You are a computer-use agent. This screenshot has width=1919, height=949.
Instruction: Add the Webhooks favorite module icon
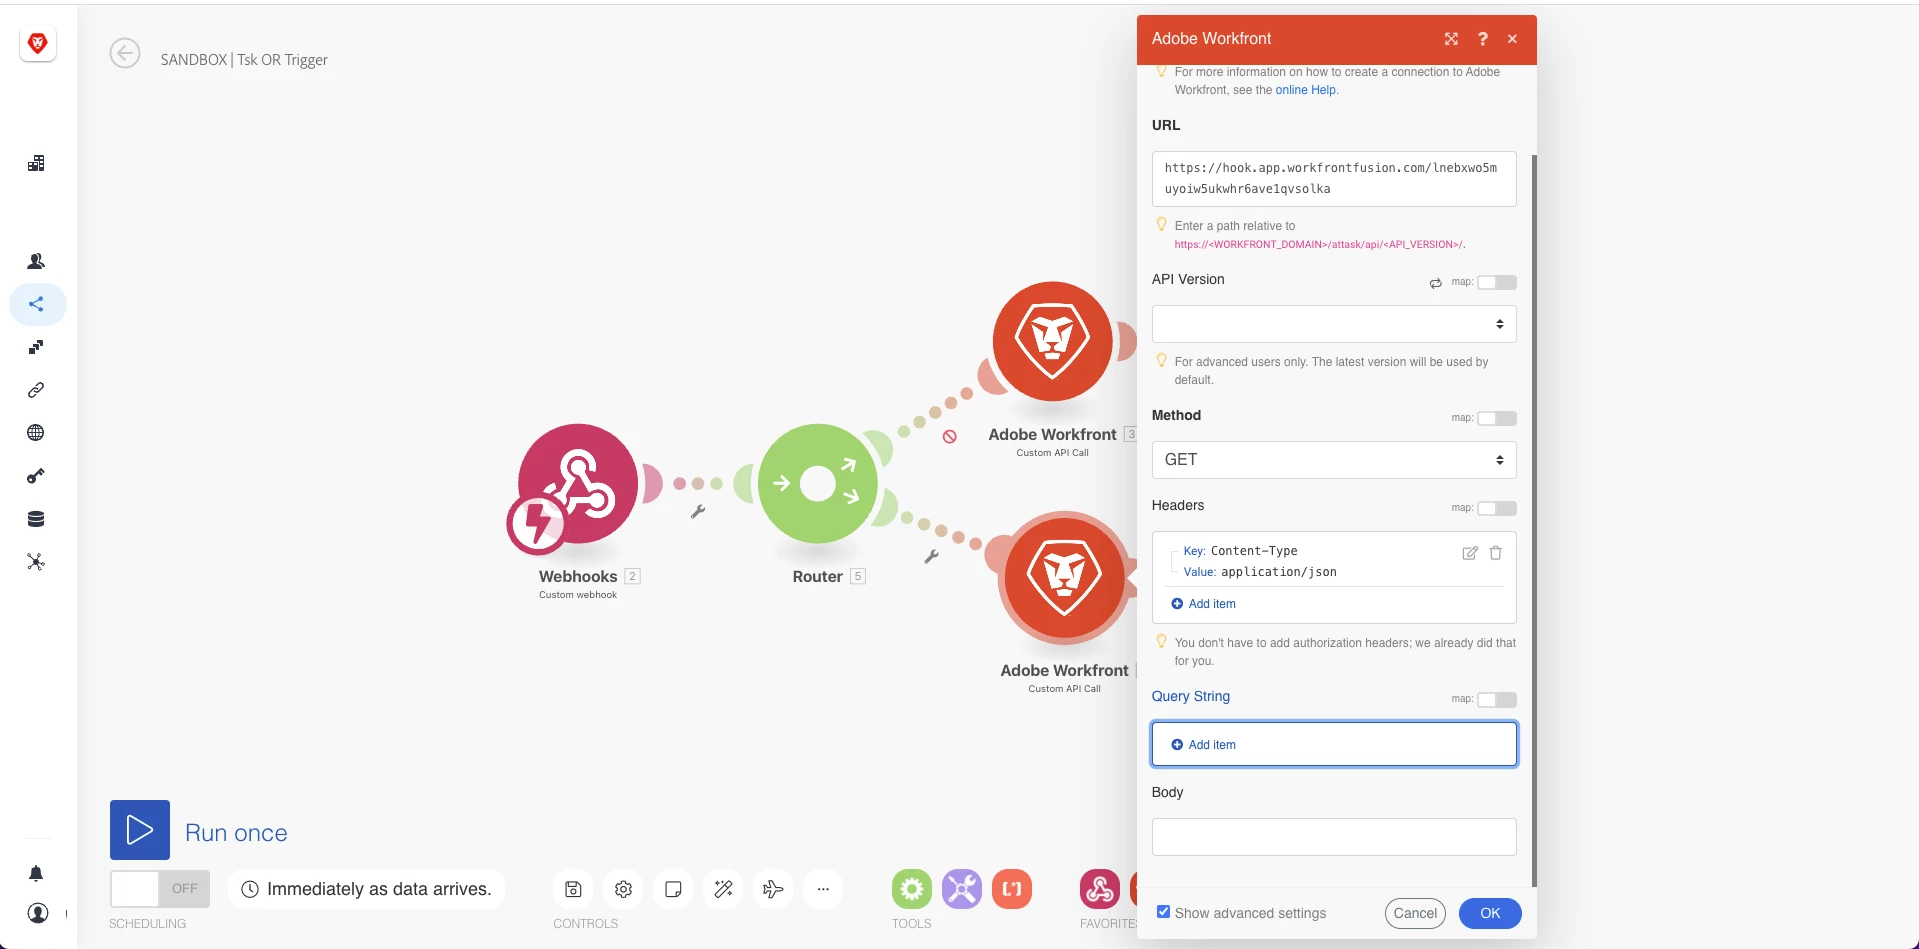(1100, 889)
